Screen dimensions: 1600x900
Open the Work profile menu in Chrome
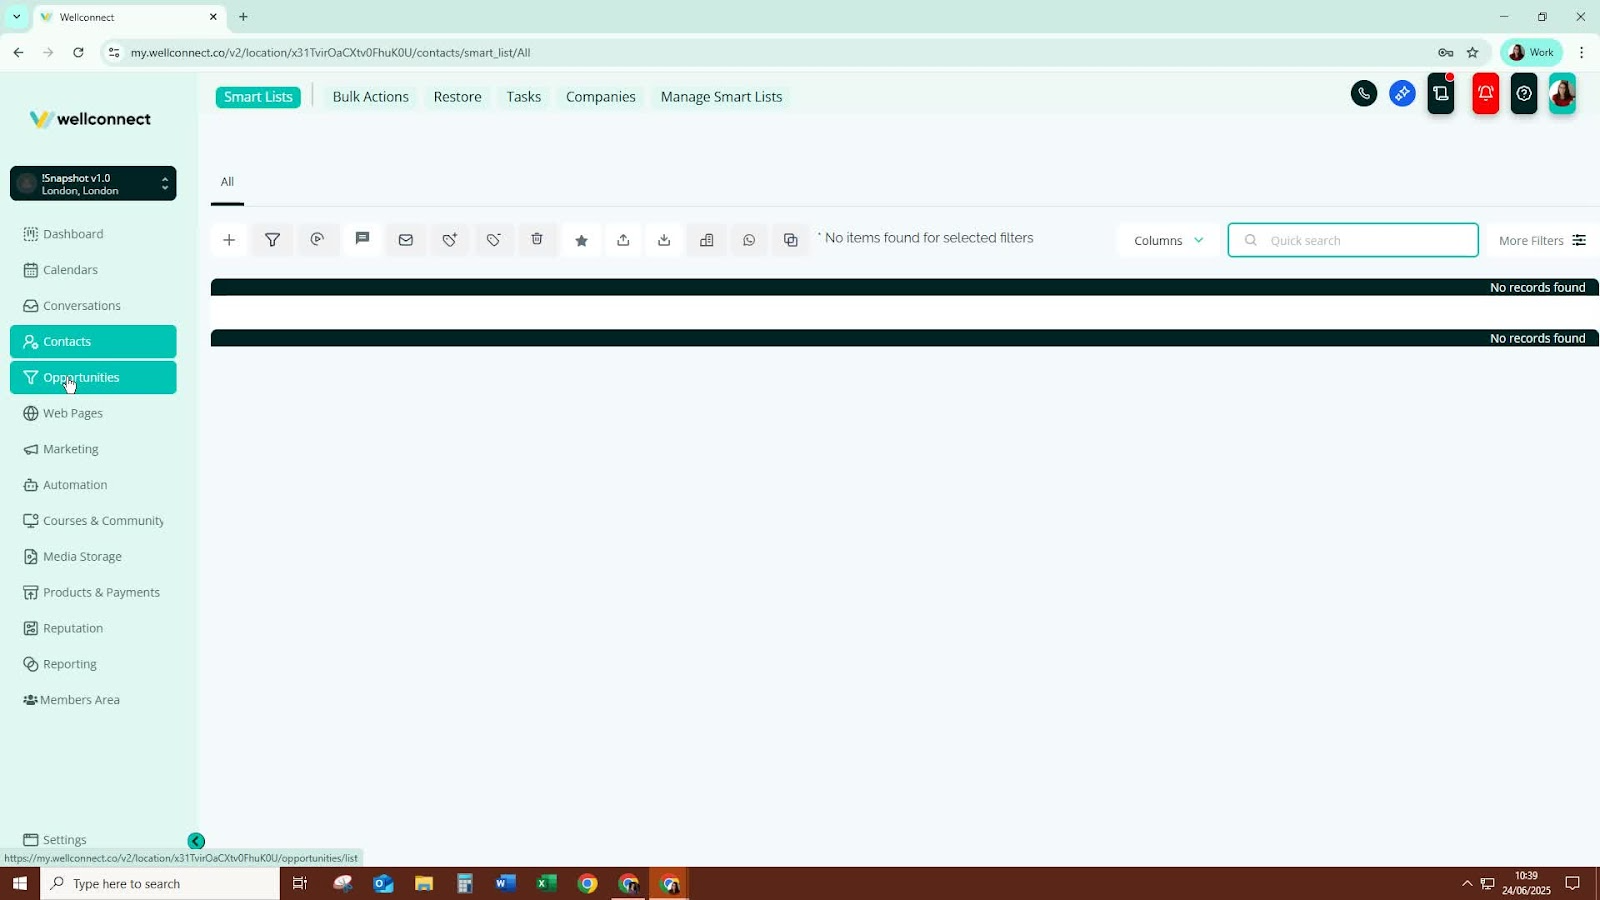pyautogui.click(x=1531, y=53)
